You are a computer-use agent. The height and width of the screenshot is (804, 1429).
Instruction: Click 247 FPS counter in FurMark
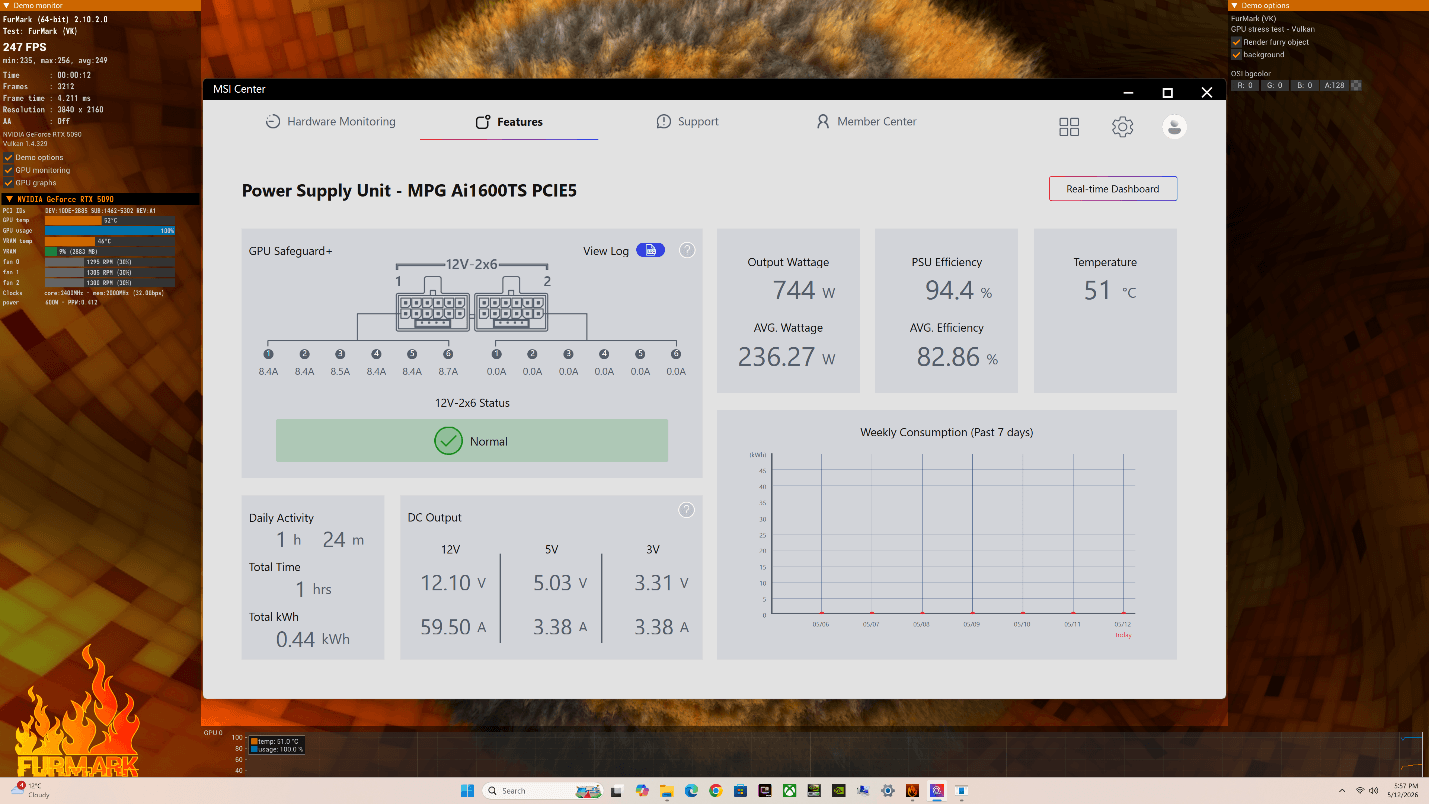tap(25, 47)
